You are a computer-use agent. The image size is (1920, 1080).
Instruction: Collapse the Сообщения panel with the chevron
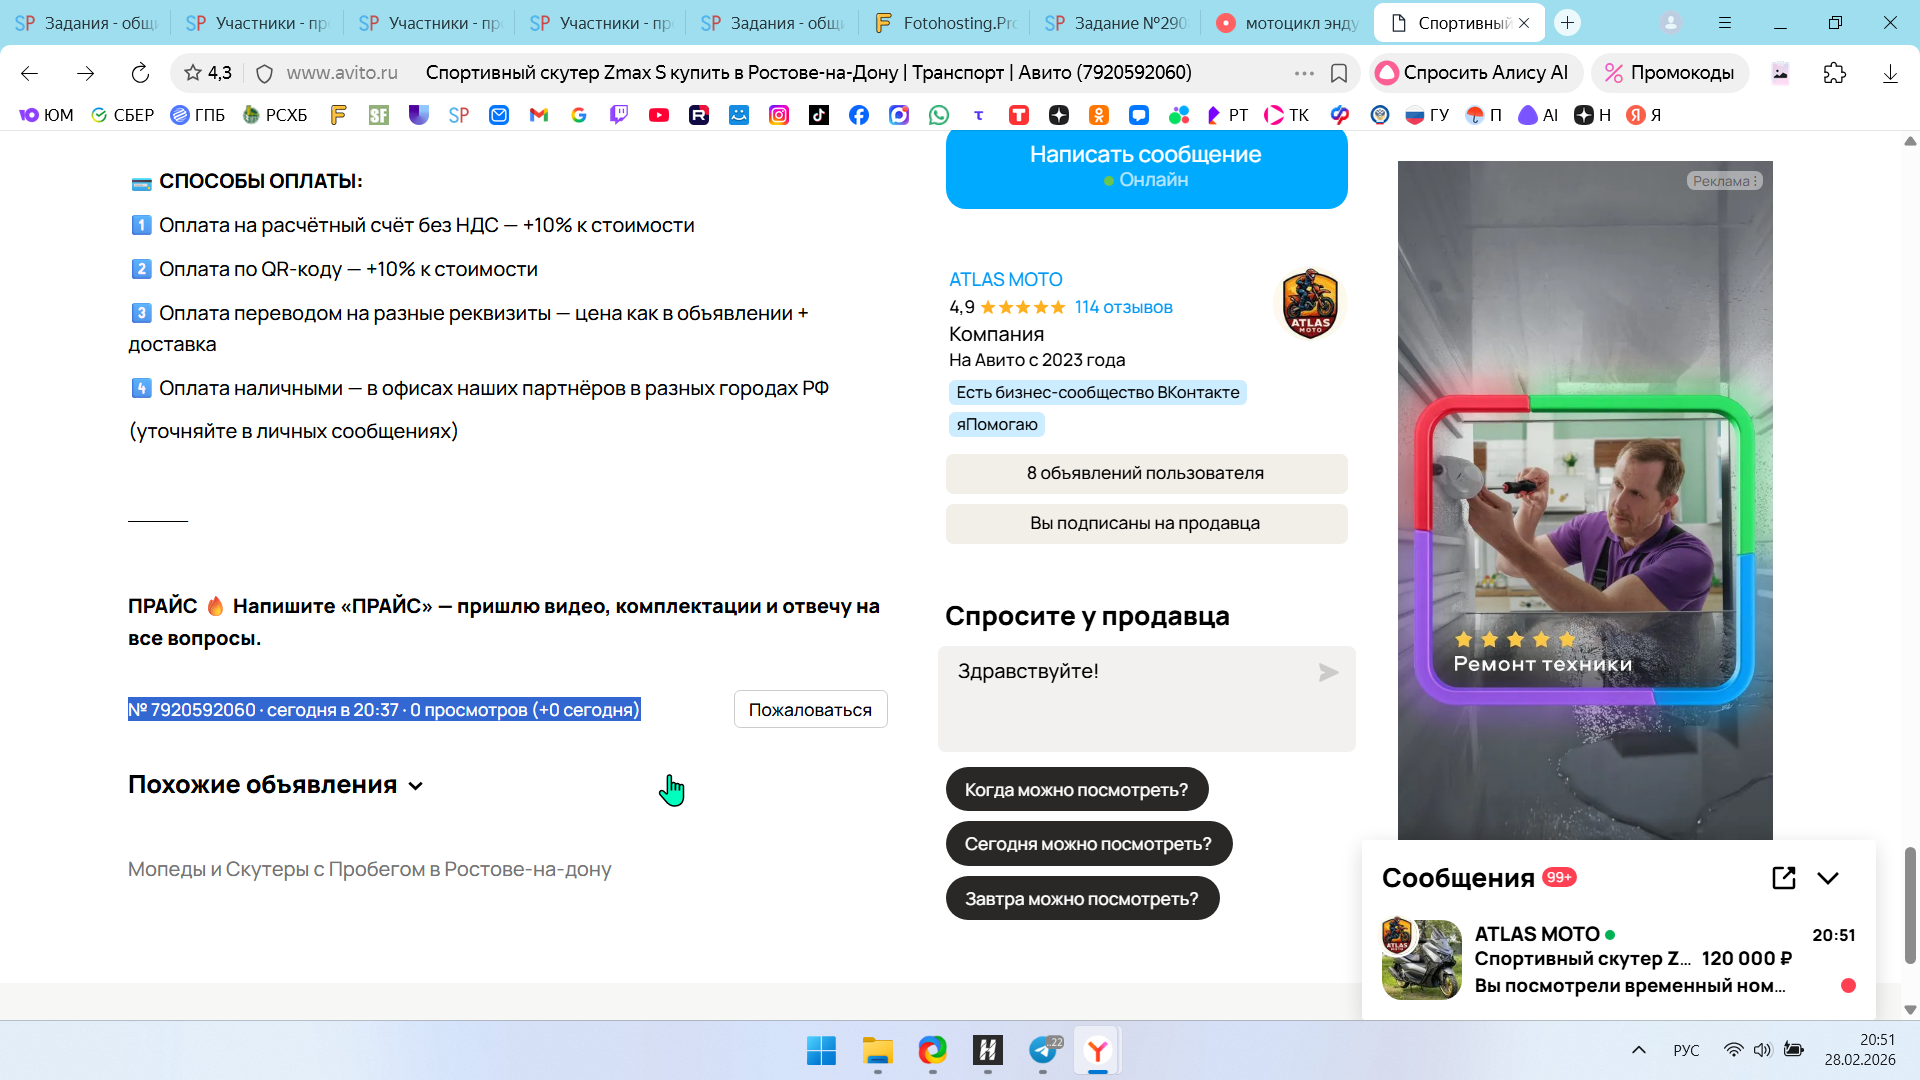tap(1828, 878)
